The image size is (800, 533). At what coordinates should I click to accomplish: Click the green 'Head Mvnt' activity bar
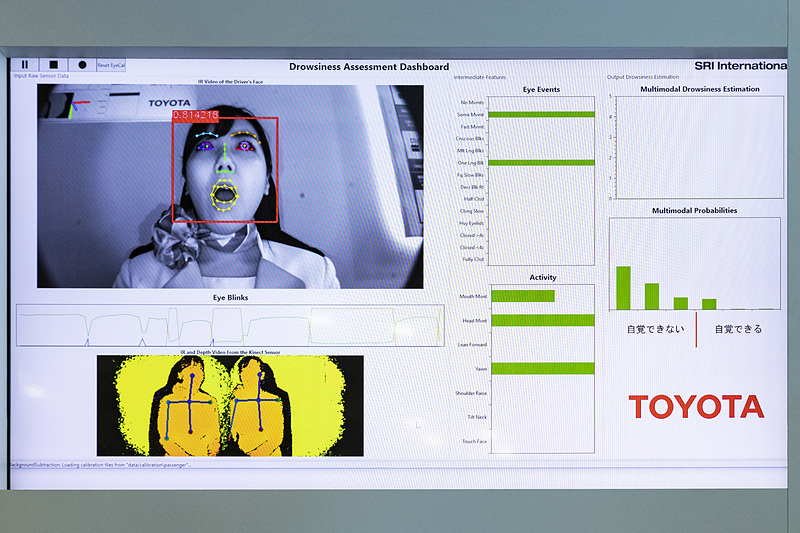click(x=543, y=320)
